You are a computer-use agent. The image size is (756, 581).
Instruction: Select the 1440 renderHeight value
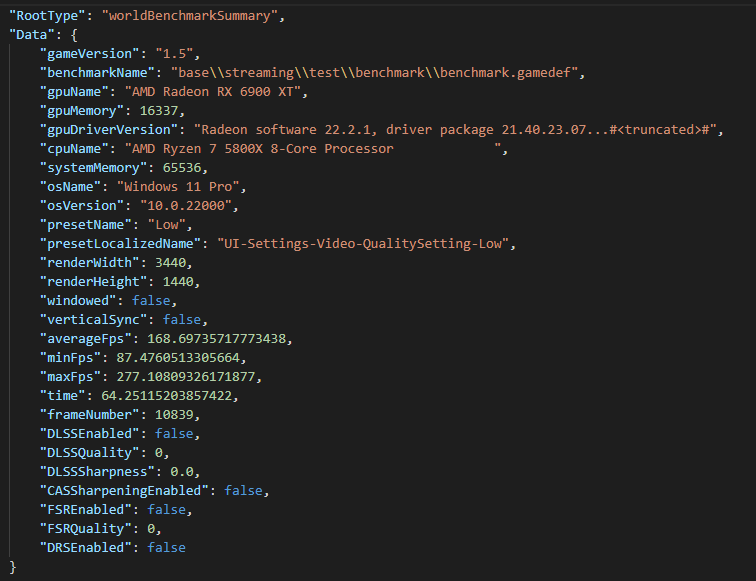click(x=178, y=282)
